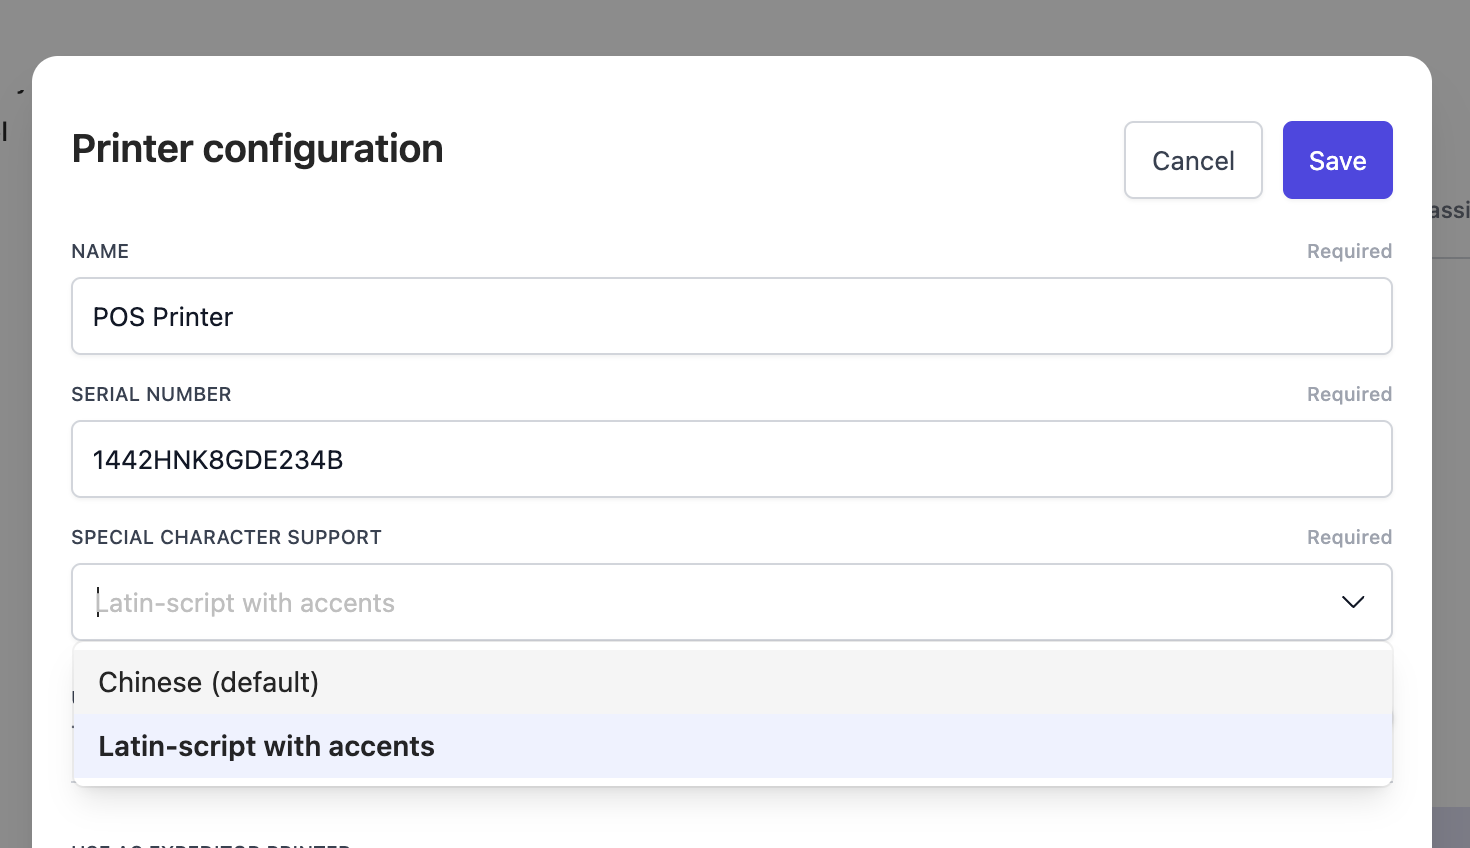Click the Required hint beside Name
Image resolution: width=1470 pixels, height=848 pixels.
1349,251
